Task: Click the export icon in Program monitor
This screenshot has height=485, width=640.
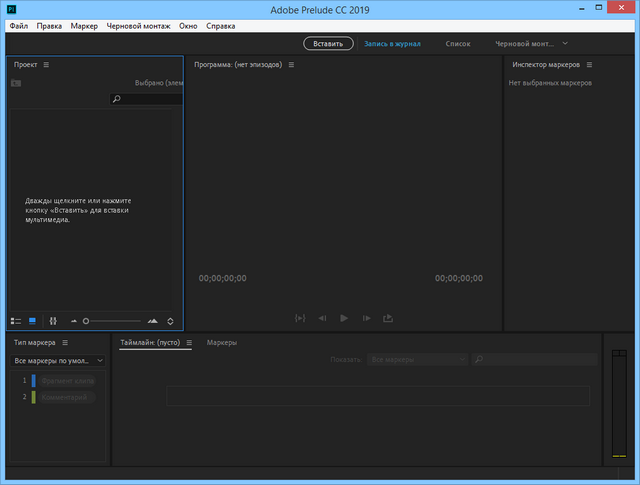Action: [x=388, y=318]
